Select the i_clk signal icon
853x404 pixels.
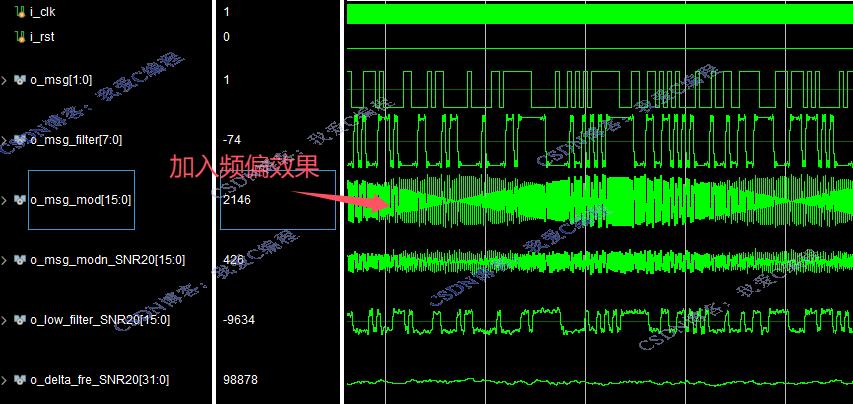21,12
